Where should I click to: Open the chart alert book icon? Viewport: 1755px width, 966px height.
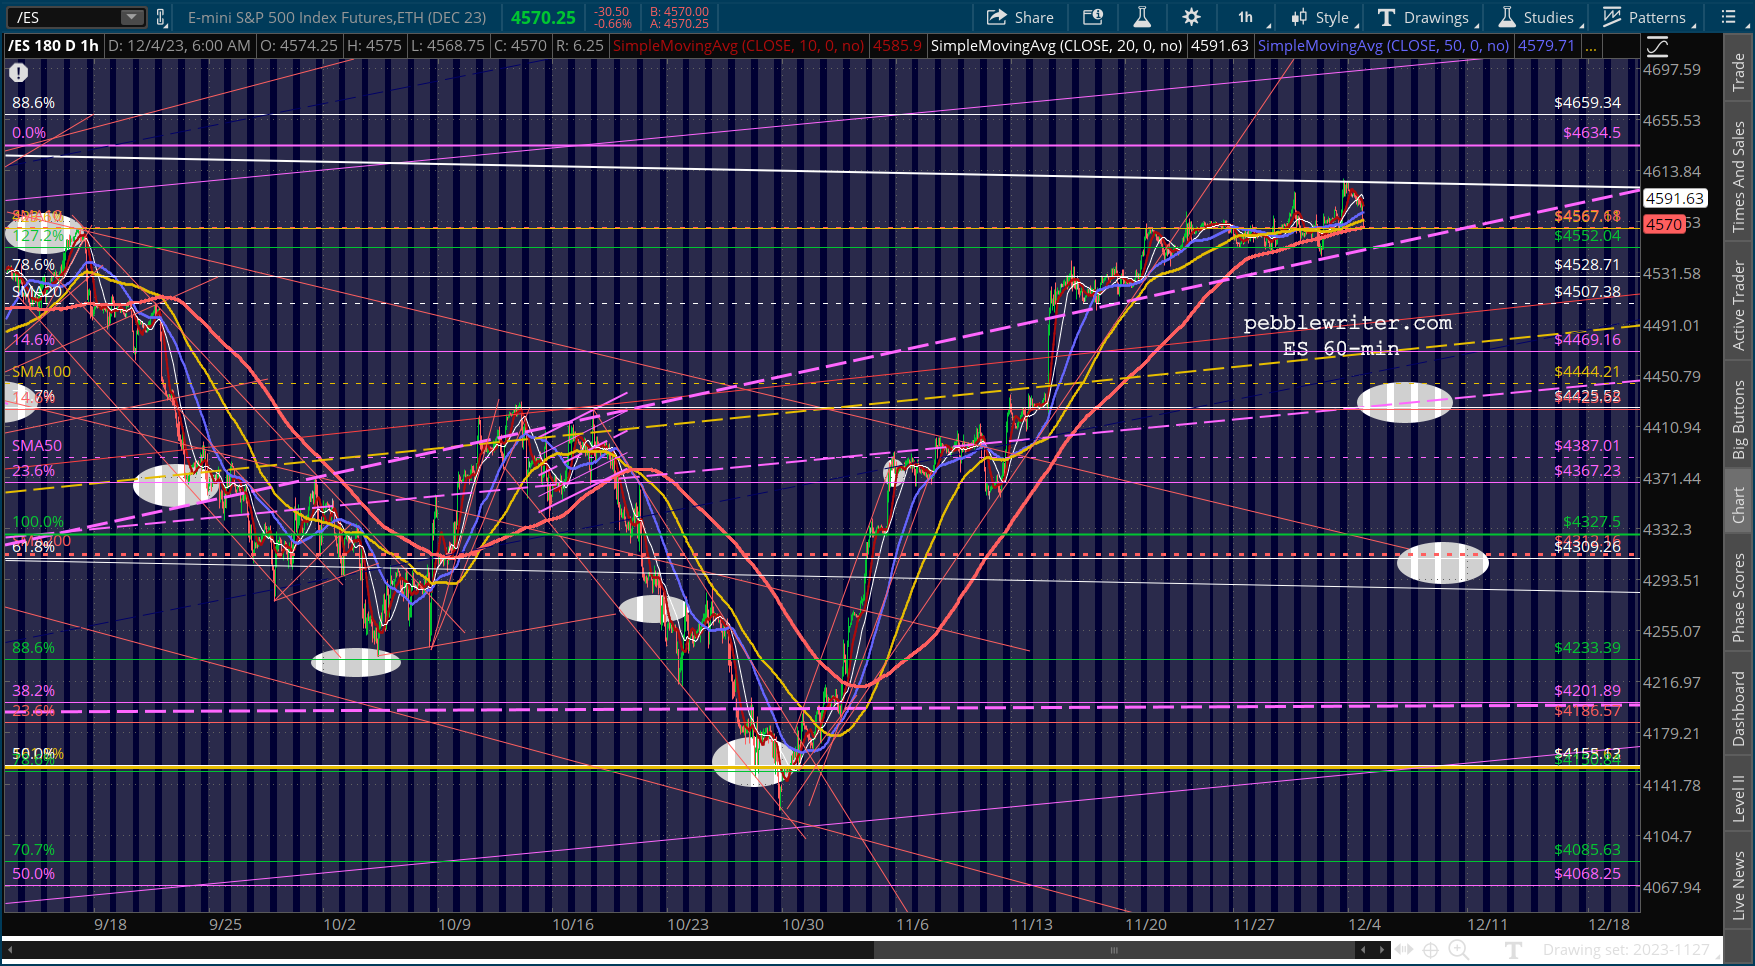click(1093, 17)
